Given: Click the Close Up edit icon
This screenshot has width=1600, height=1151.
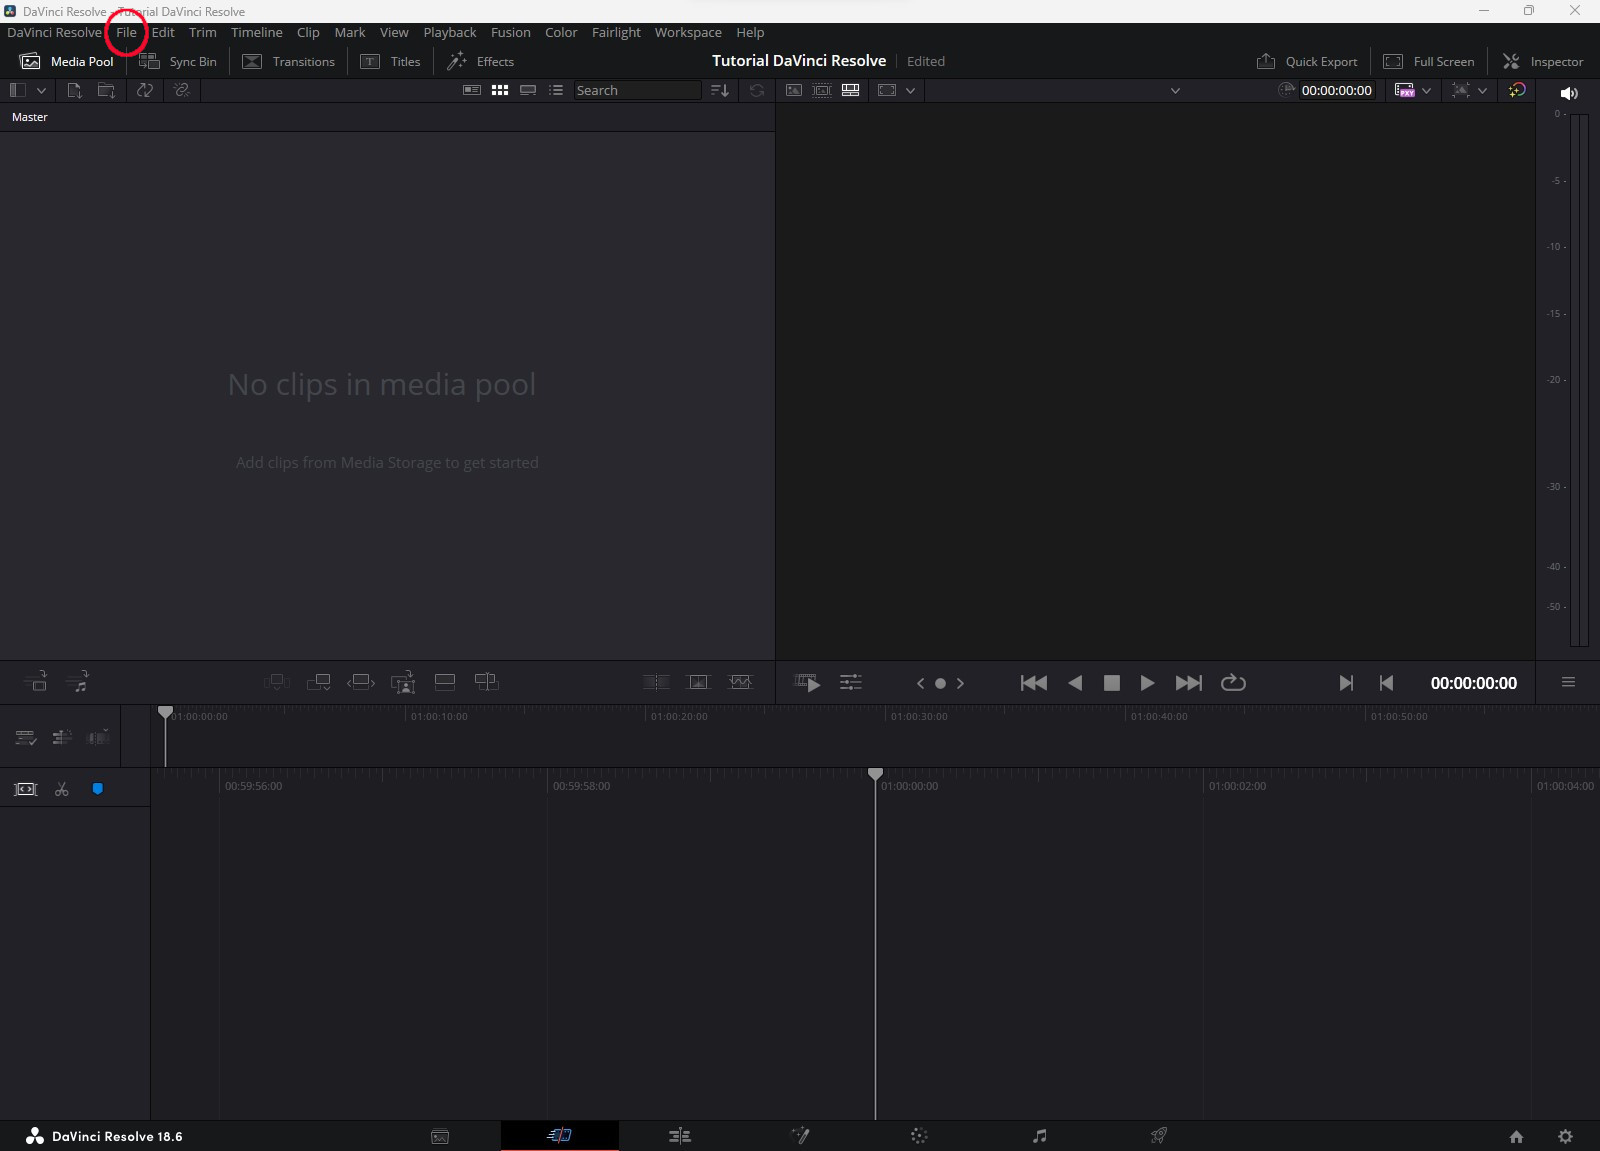Looking at the screenshot, I should coord(403,682).
